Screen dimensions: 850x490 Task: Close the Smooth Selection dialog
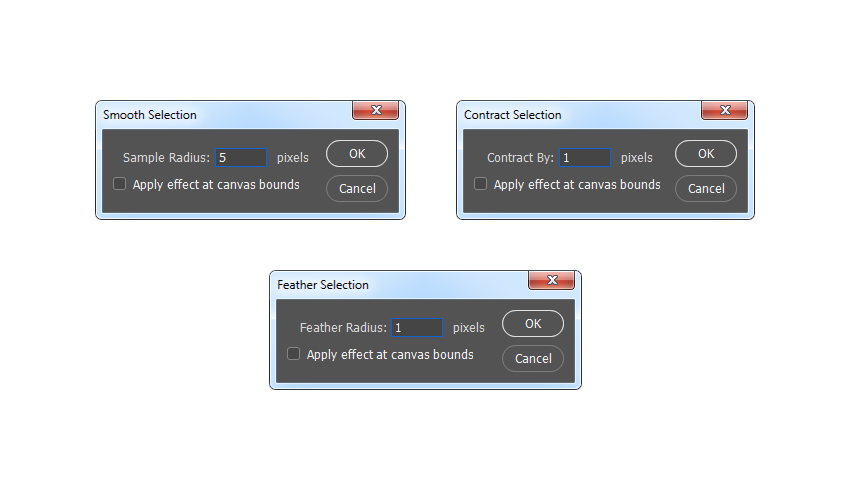point(376,110)
